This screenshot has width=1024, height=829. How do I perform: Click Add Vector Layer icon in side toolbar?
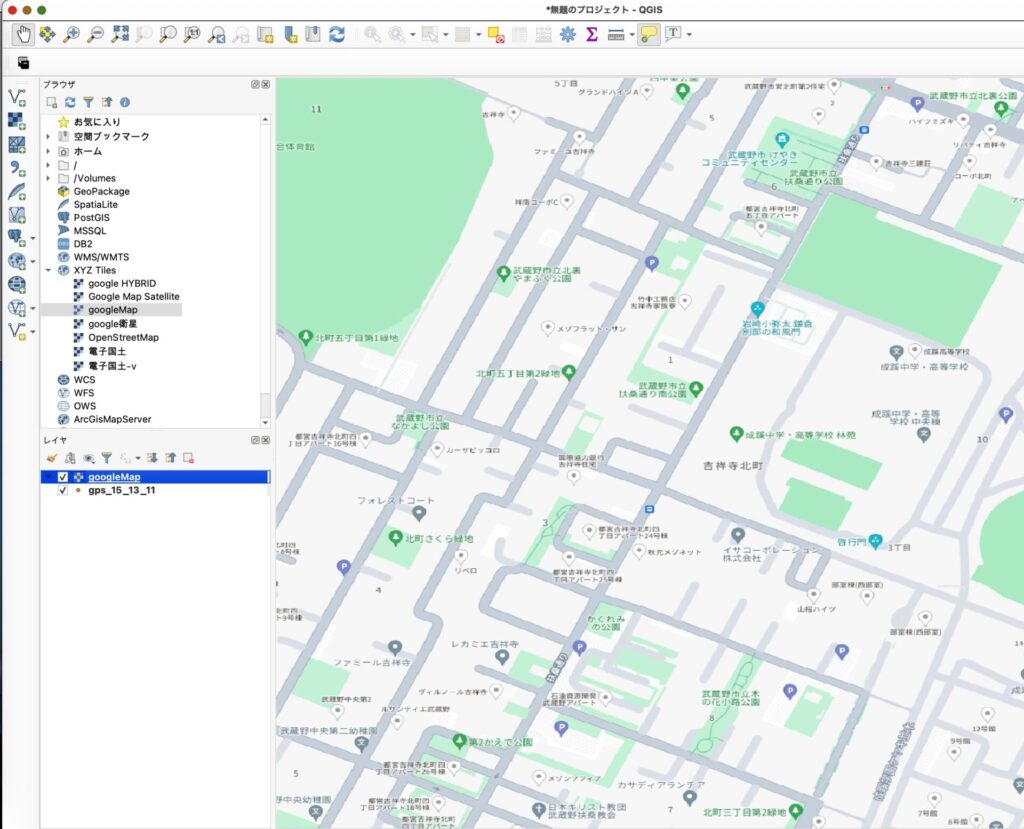(x=17, y=98)
